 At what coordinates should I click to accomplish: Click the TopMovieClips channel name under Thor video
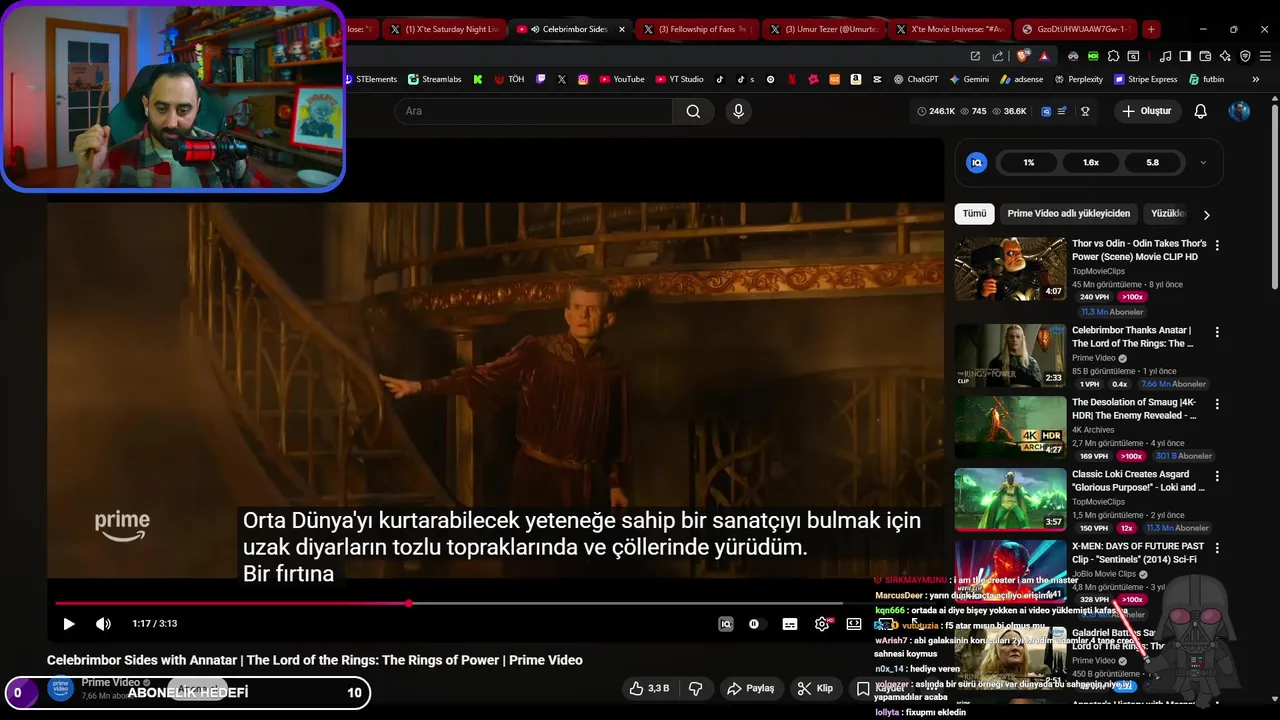click(x=1098, y=271)
